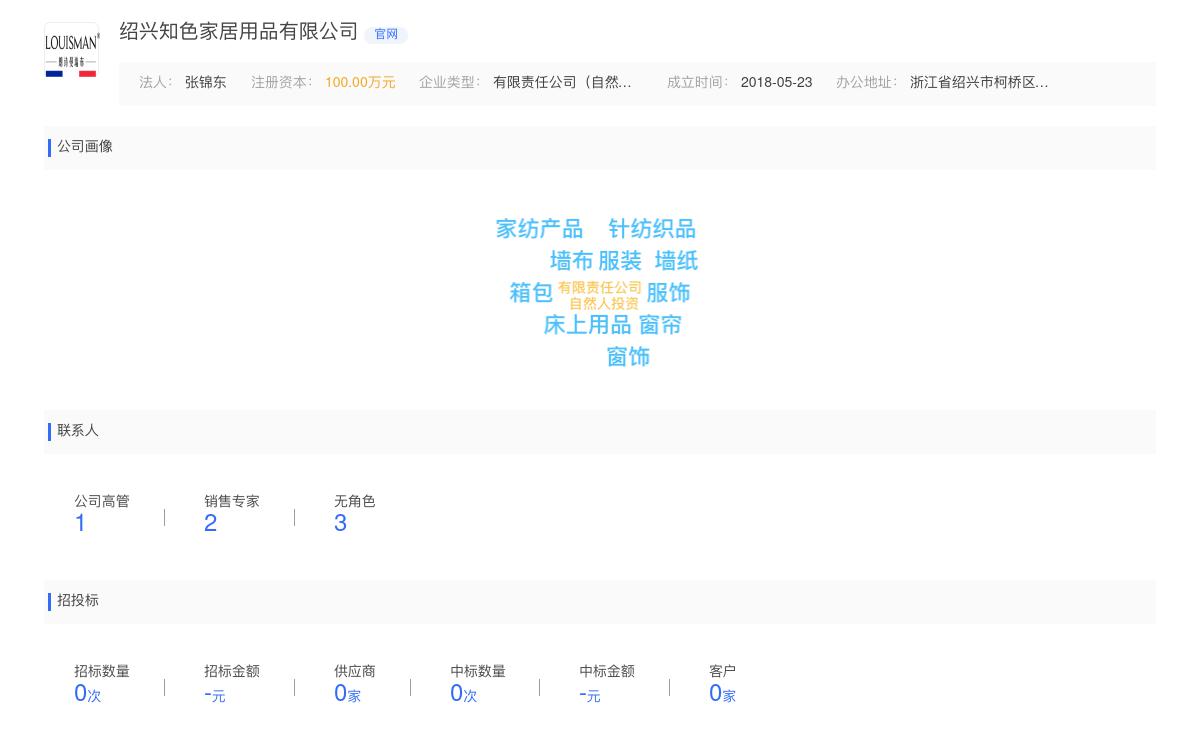Click the 窗饰 tag at the word cloud bottom
This screenshot has height=752, width=1200.
pos(628,357)
